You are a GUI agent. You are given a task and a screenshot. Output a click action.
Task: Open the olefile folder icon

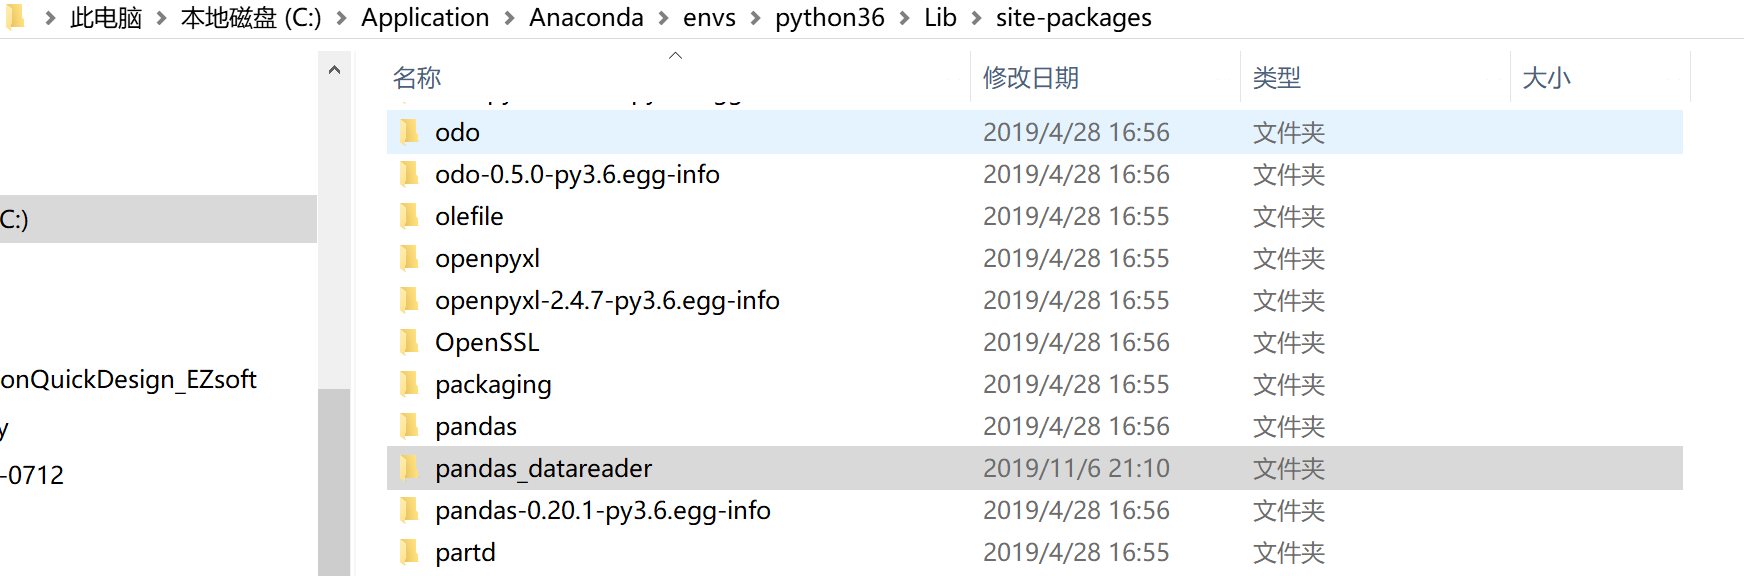click(409, 215)
